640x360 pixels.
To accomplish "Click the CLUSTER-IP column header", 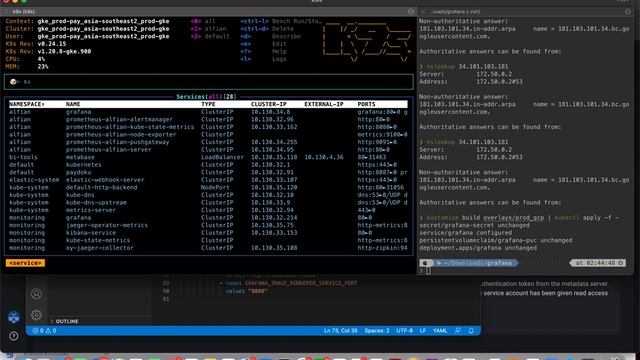I will pos(269,104).
